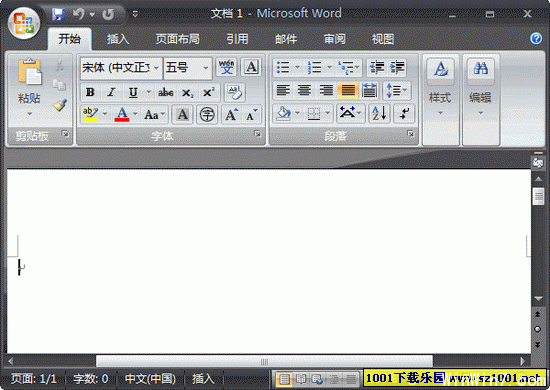Toggle Italic formatting

[112, 92]
